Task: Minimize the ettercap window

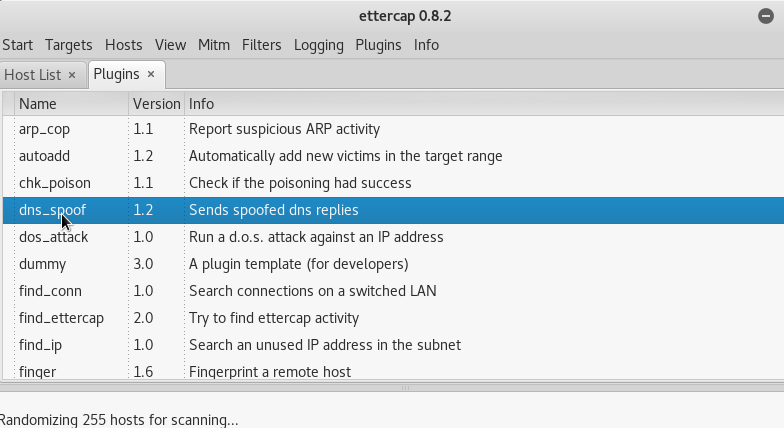Action: point(766,16)
